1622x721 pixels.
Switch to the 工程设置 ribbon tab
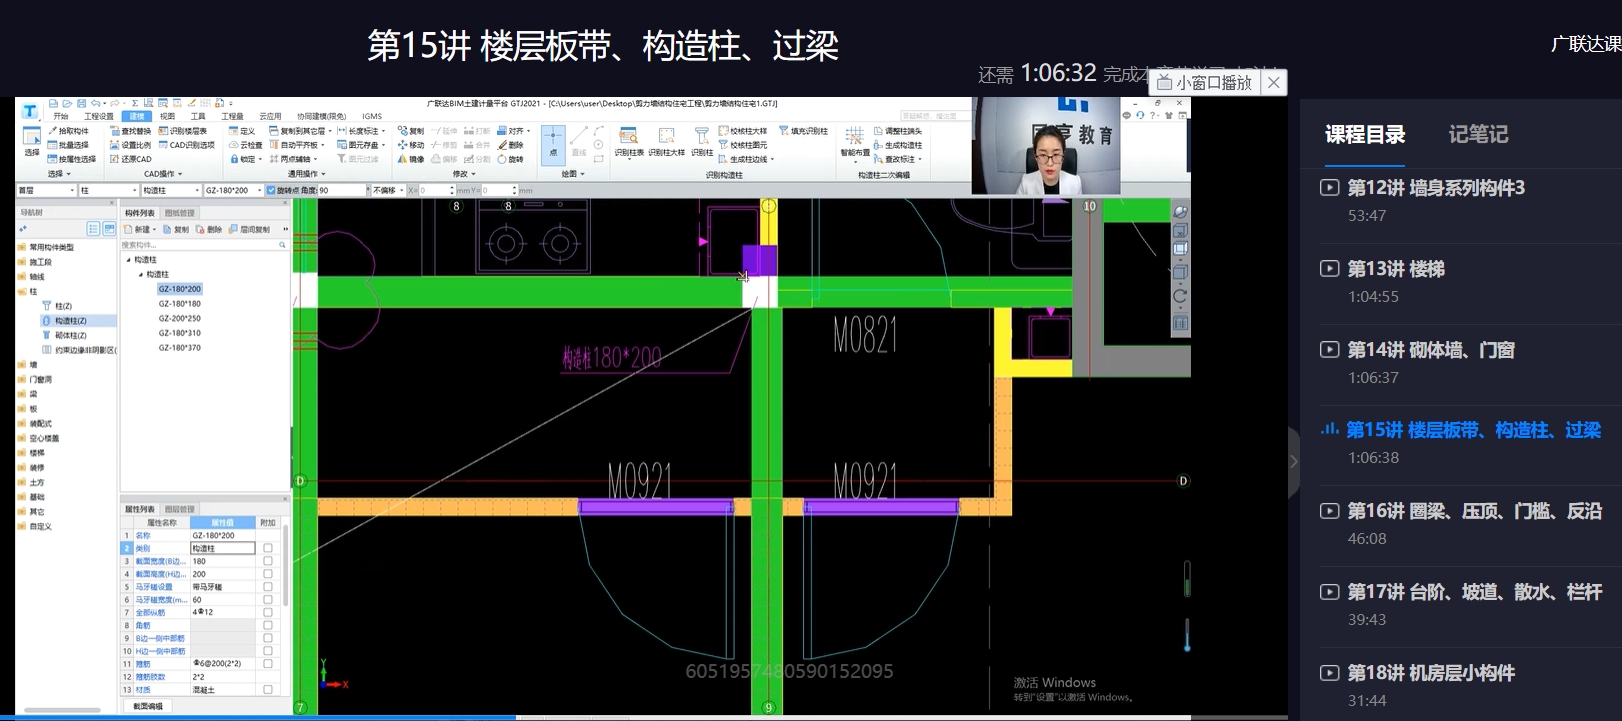click(x=99, y=116)
